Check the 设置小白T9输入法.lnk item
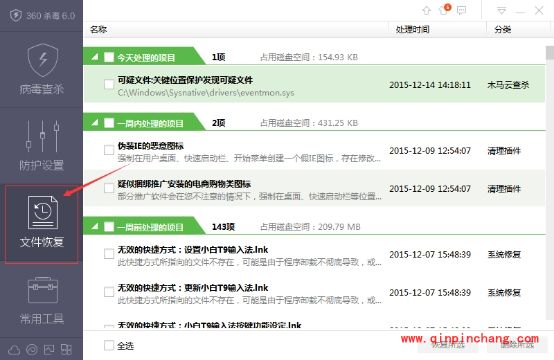554x360 pixels. coord(109,254)
